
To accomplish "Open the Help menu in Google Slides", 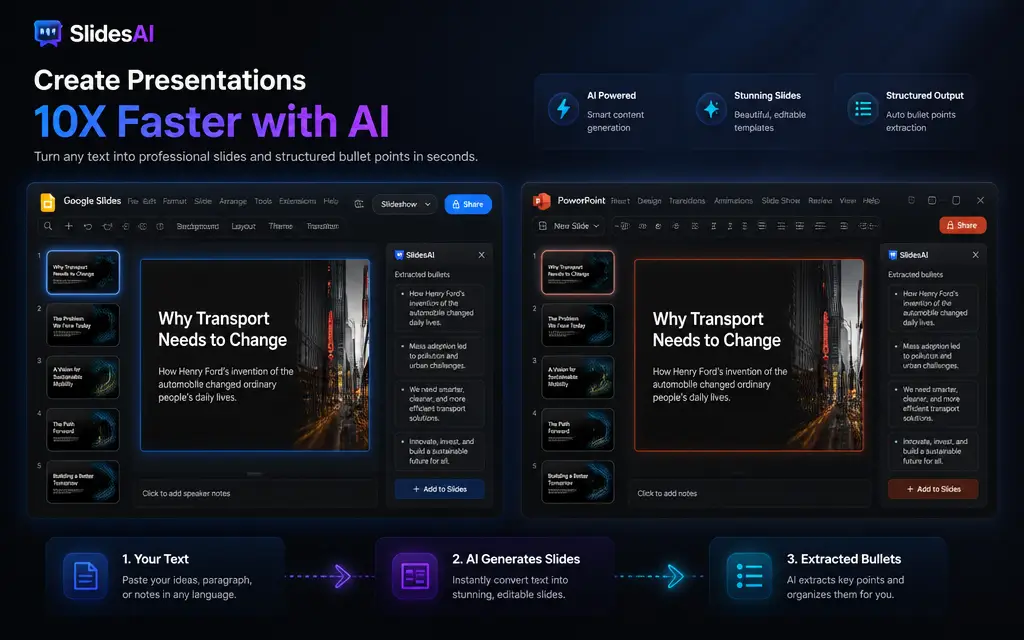I will [331, 201].
